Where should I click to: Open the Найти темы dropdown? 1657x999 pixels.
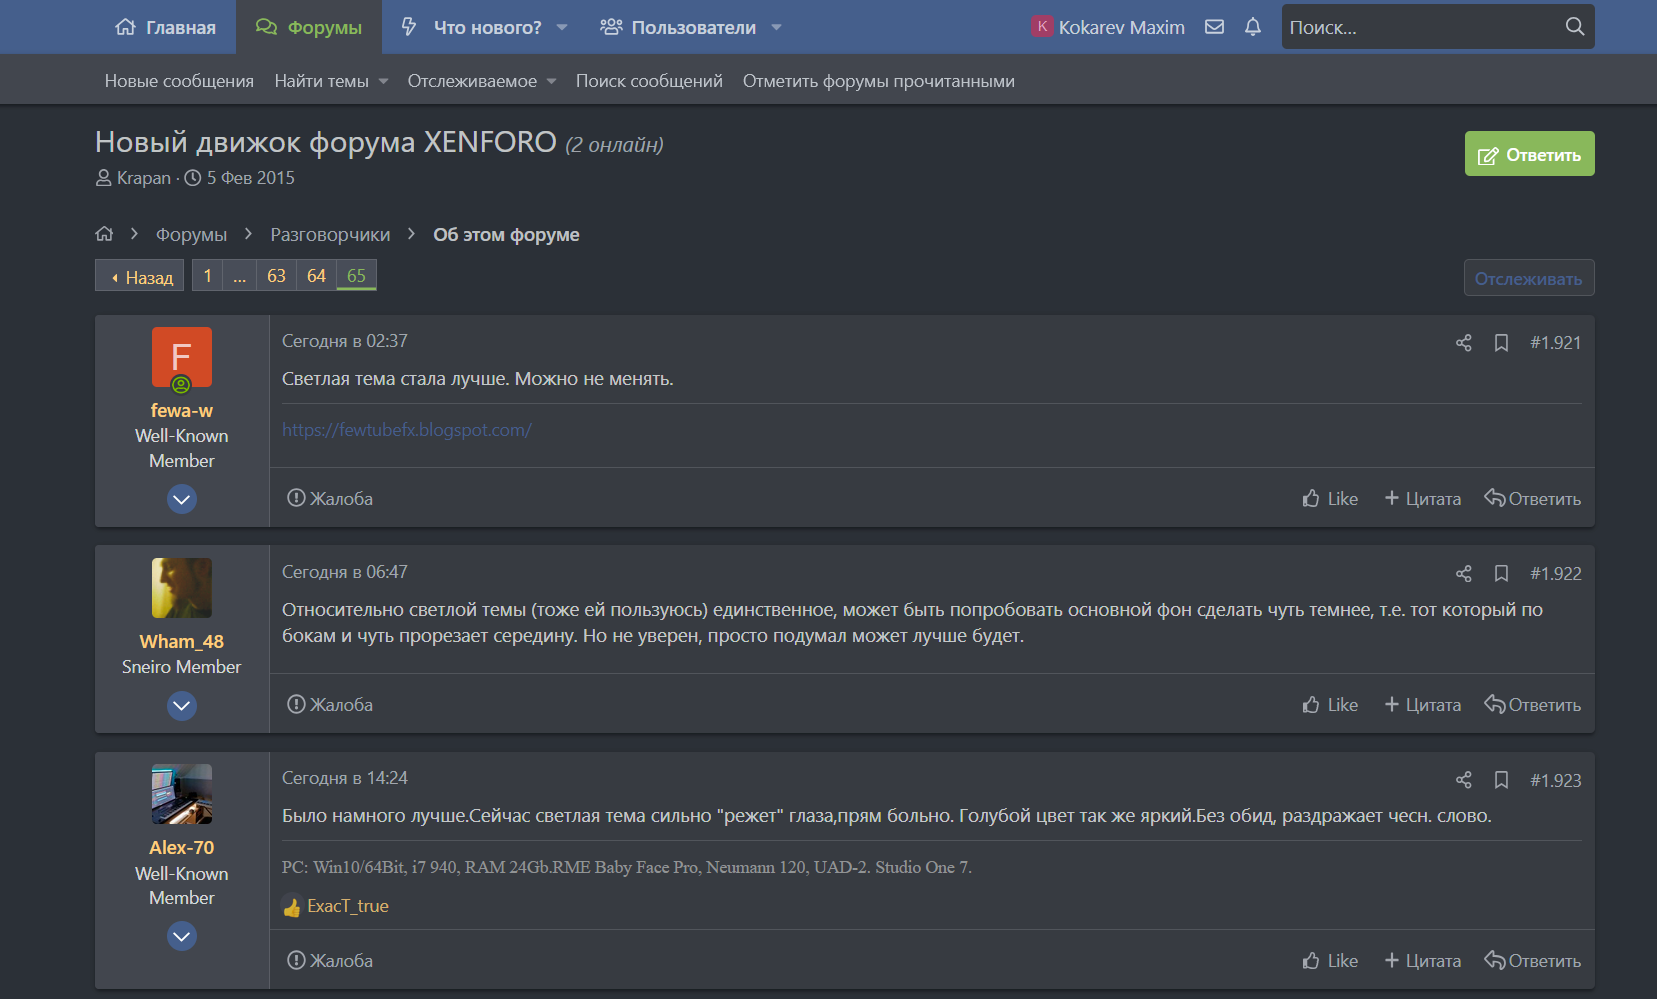(331, 81)
